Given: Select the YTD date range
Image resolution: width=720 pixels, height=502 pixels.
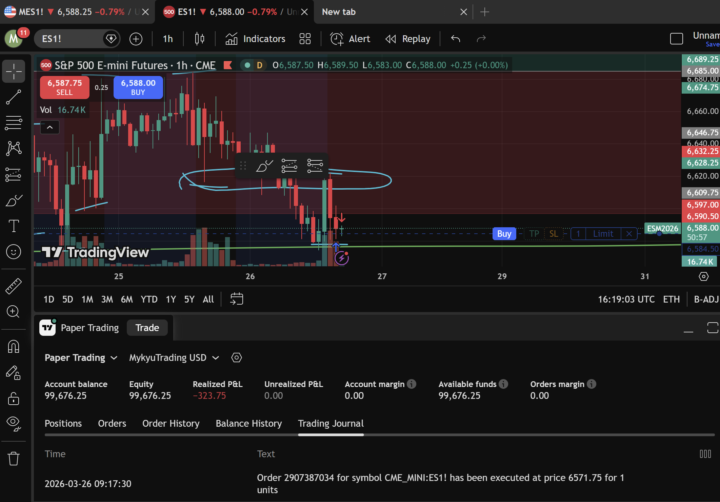Looking at the screenshot, I should (149, 299).
